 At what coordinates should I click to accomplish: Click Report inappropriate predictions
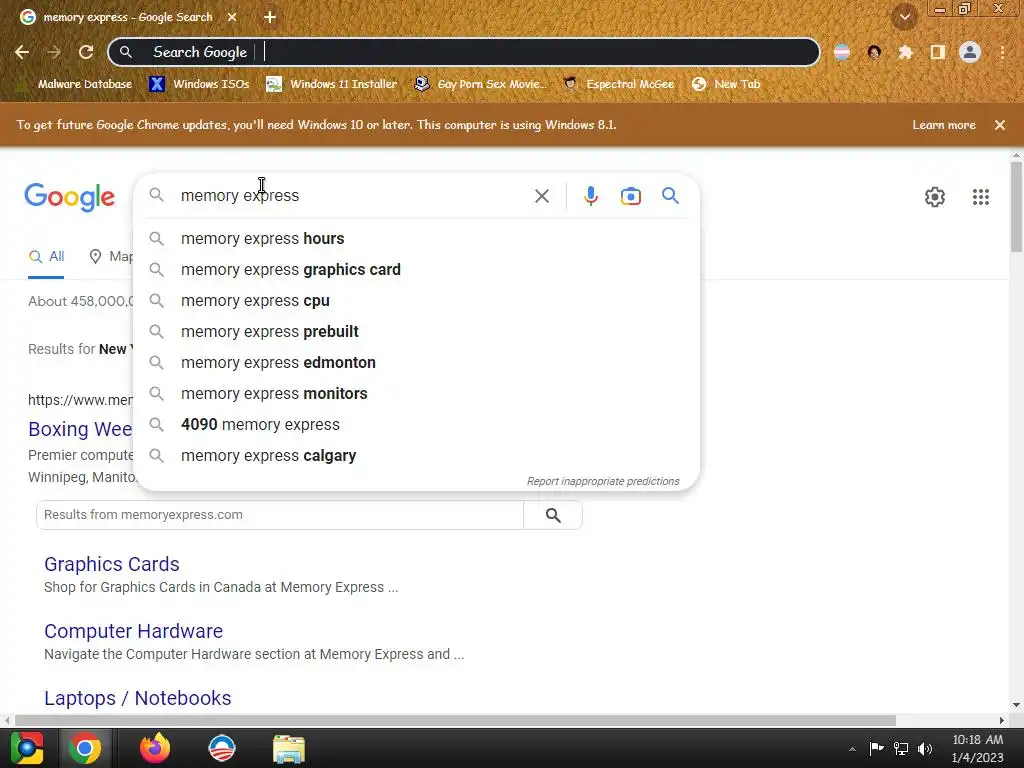click(603, 481)
